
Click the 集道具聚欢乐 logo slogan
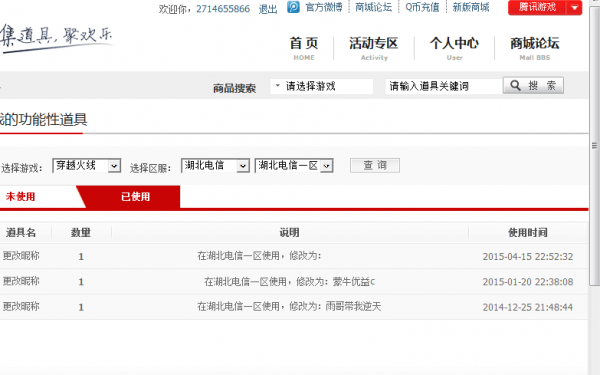(56, 38)
